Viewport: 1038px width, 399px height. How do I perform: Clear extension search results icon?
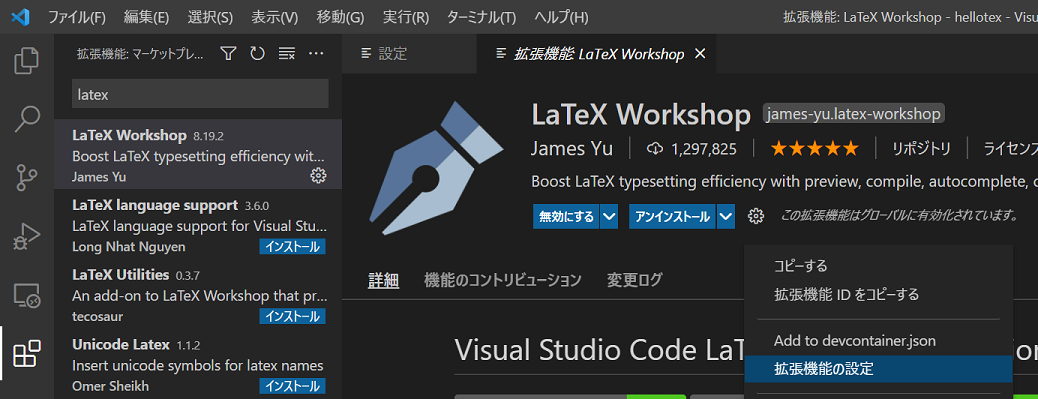[x=287, y=54]
